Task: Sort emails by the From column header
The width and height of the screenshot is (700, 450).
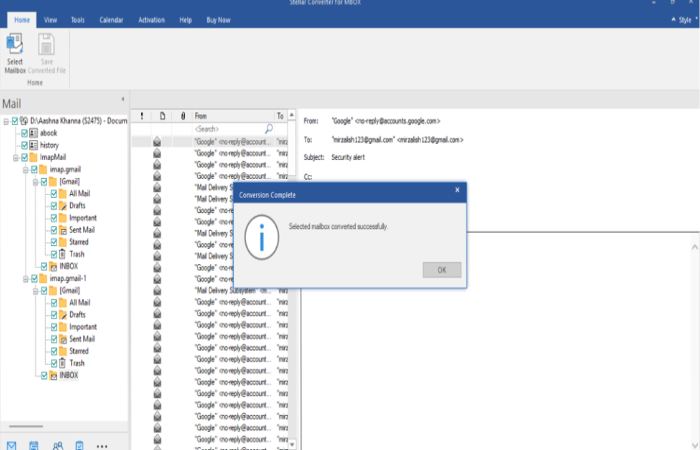Action: pyautogui.click(x=233, y=116)
